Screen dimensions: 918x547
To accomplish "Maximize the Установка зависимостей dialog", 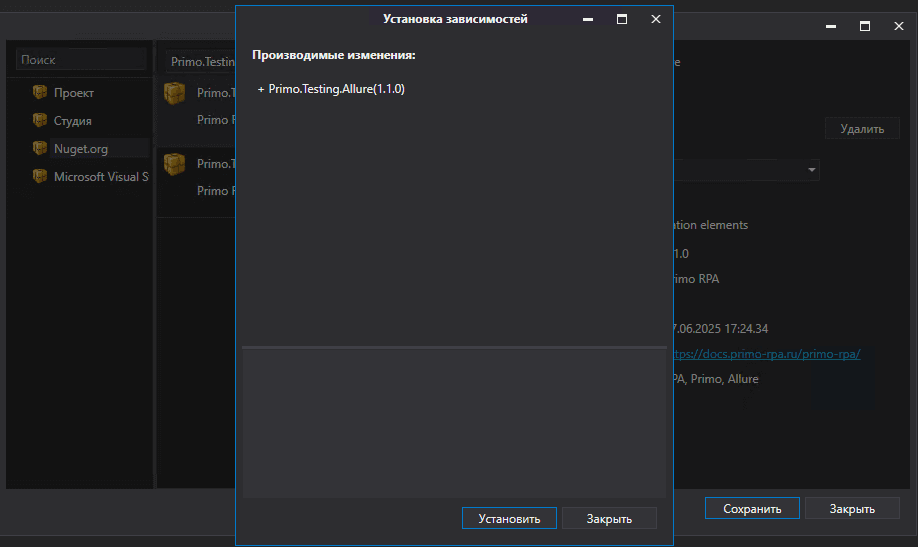I will [x=622, y=19].
